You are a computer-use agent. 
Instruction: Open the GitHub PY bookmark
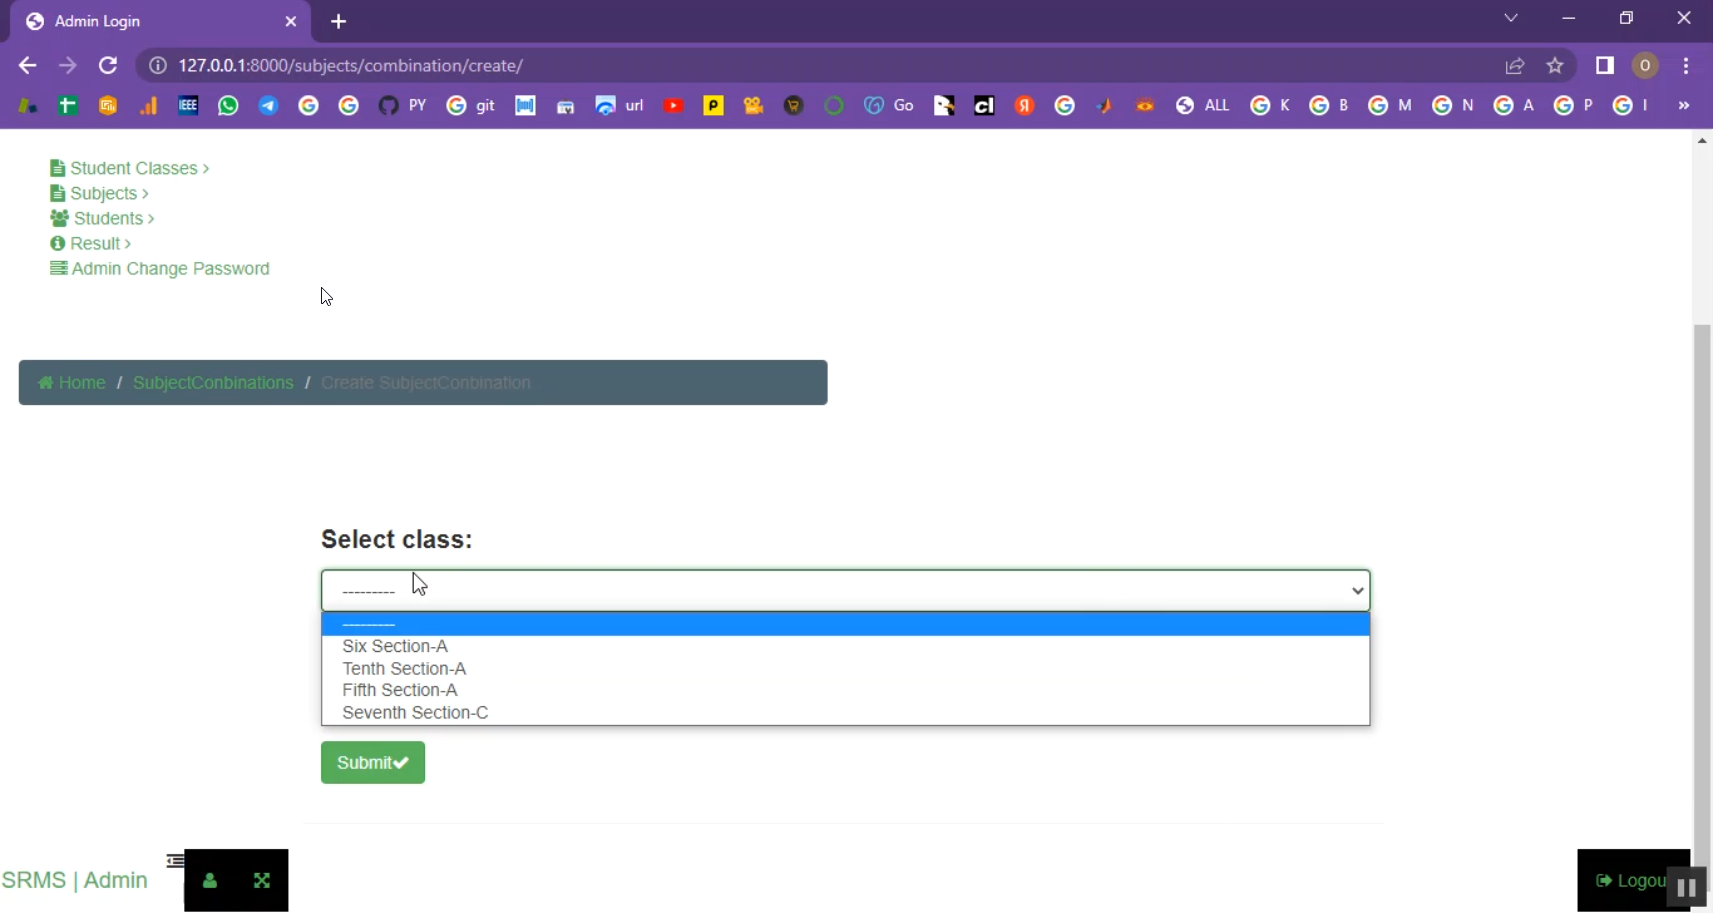click(x=403, y=105)
